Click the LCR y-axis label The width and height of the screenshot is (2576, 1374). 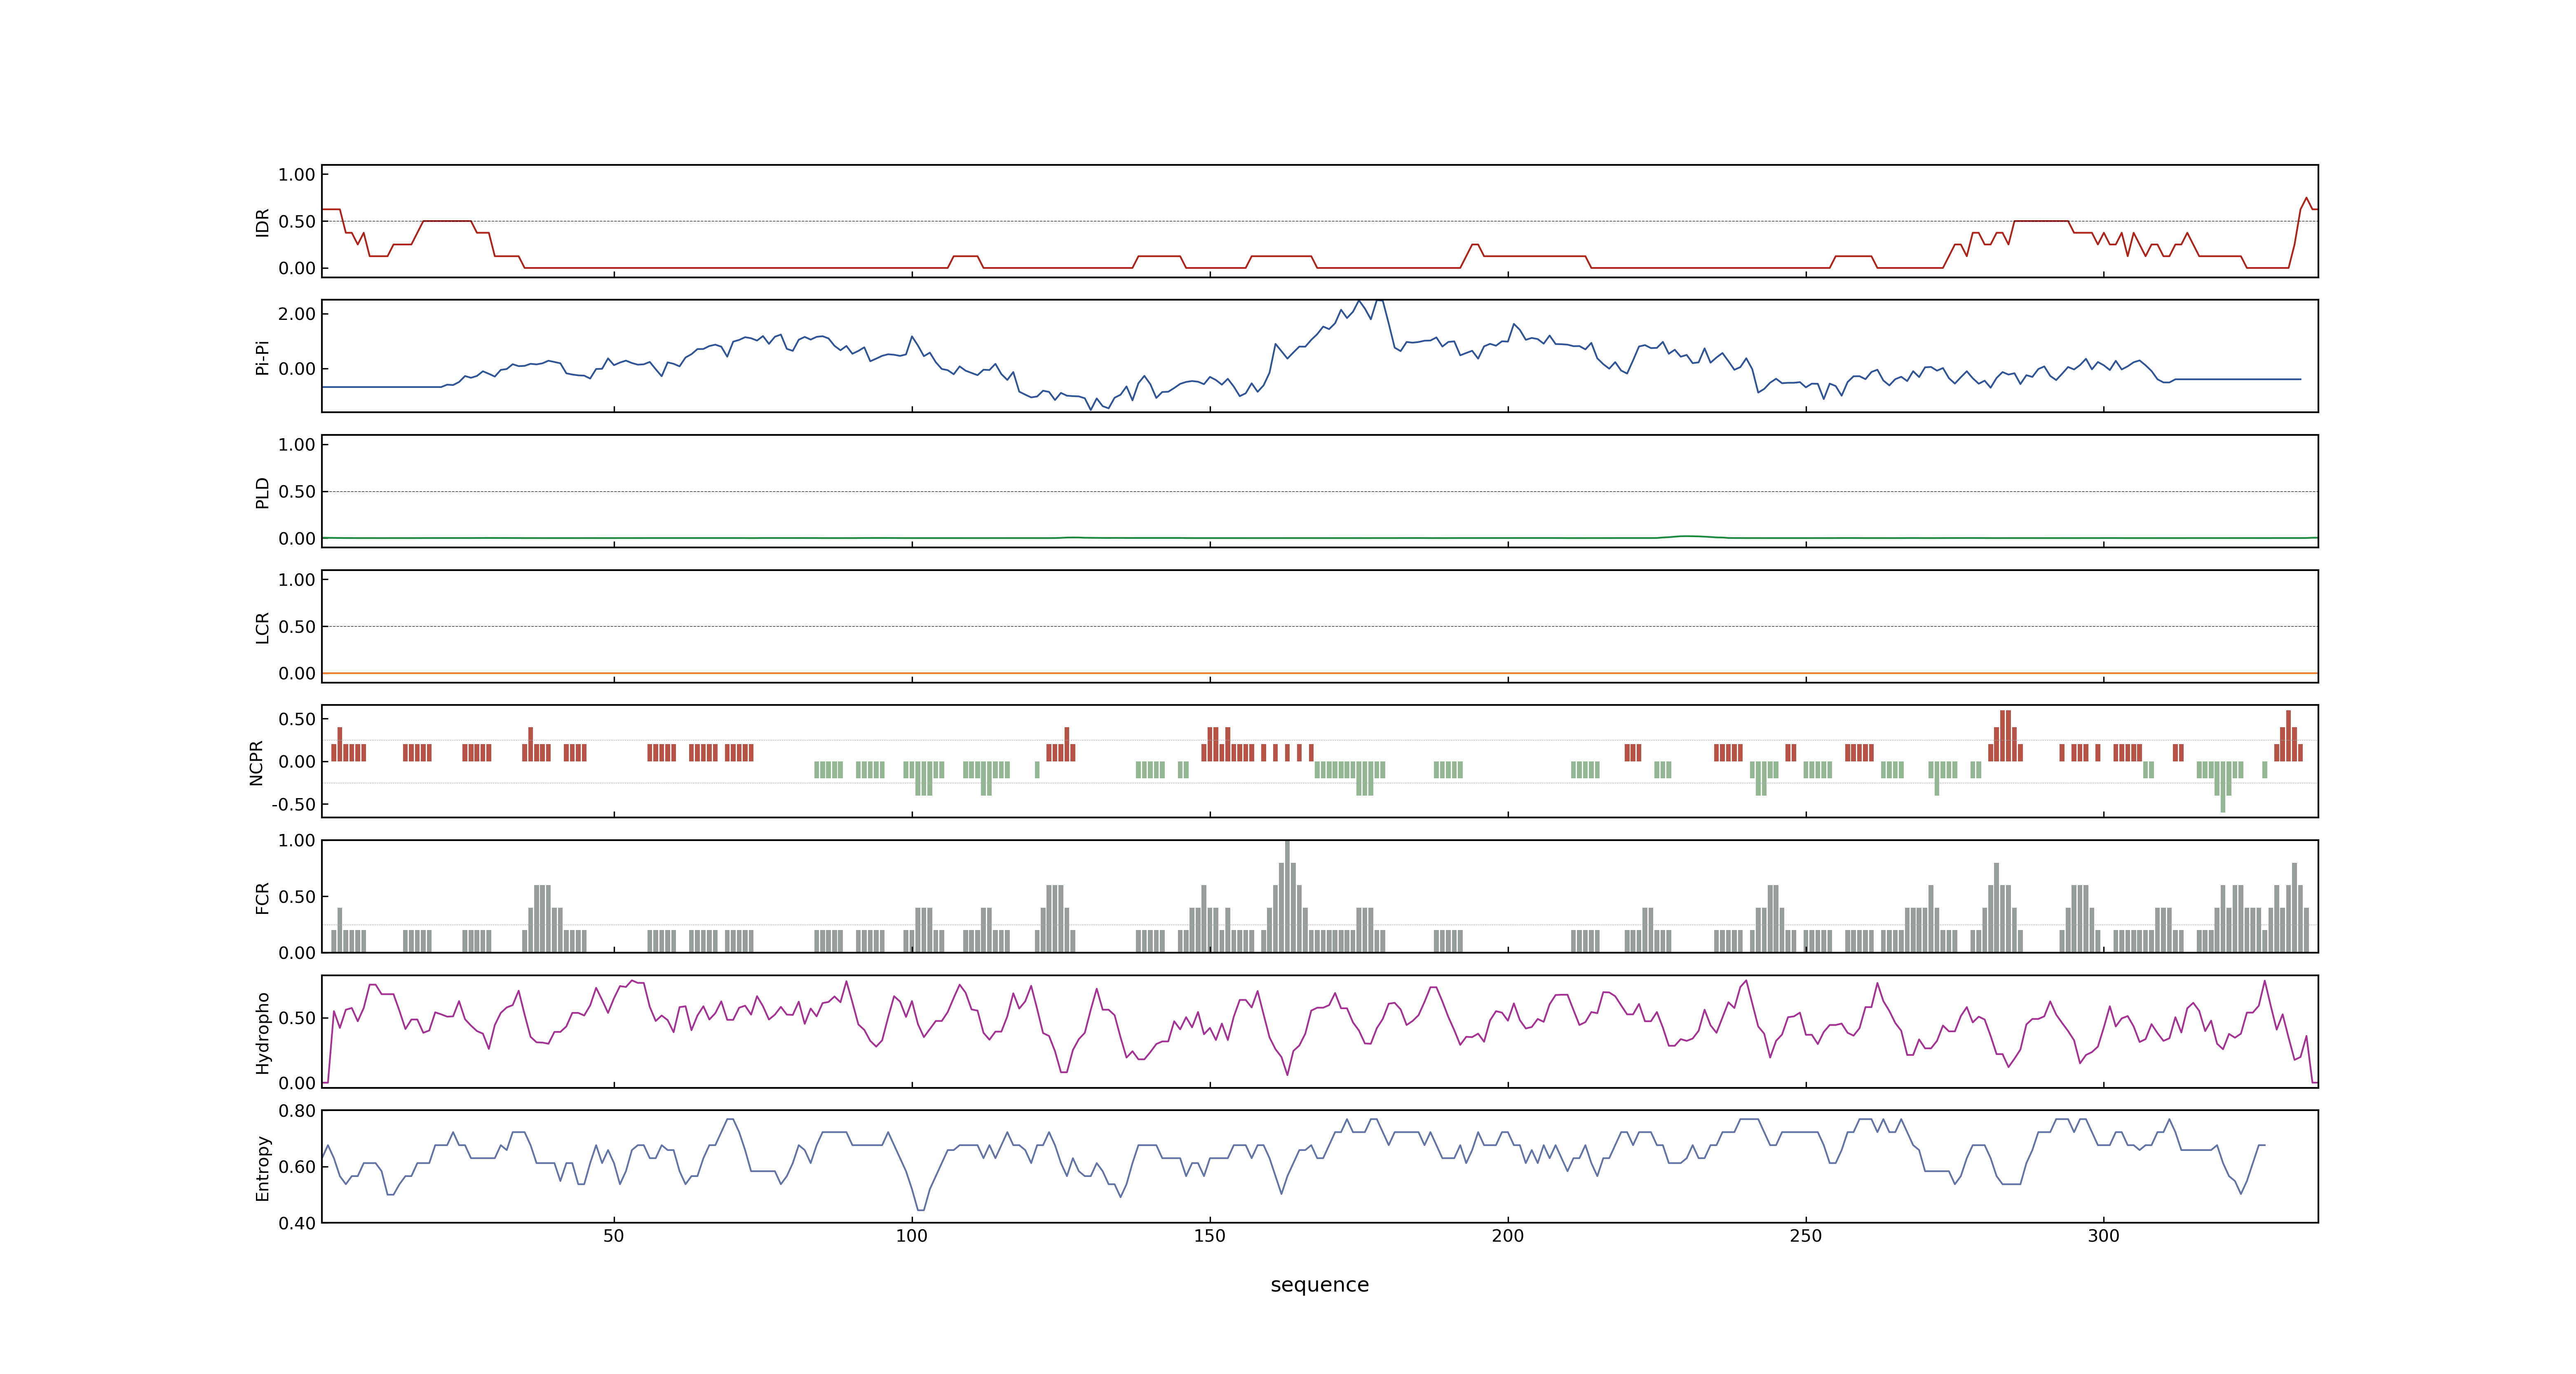262,627
